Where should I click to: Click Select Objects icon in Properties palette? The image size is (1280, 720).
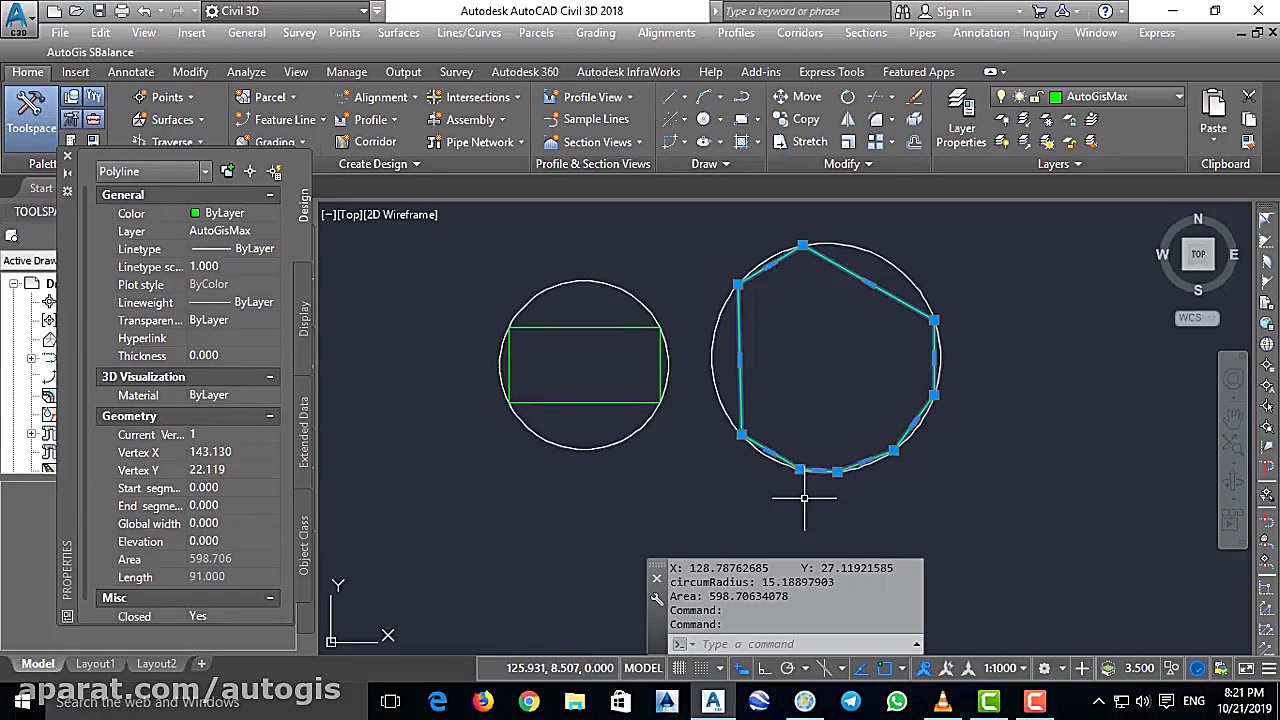coord(250,172)
